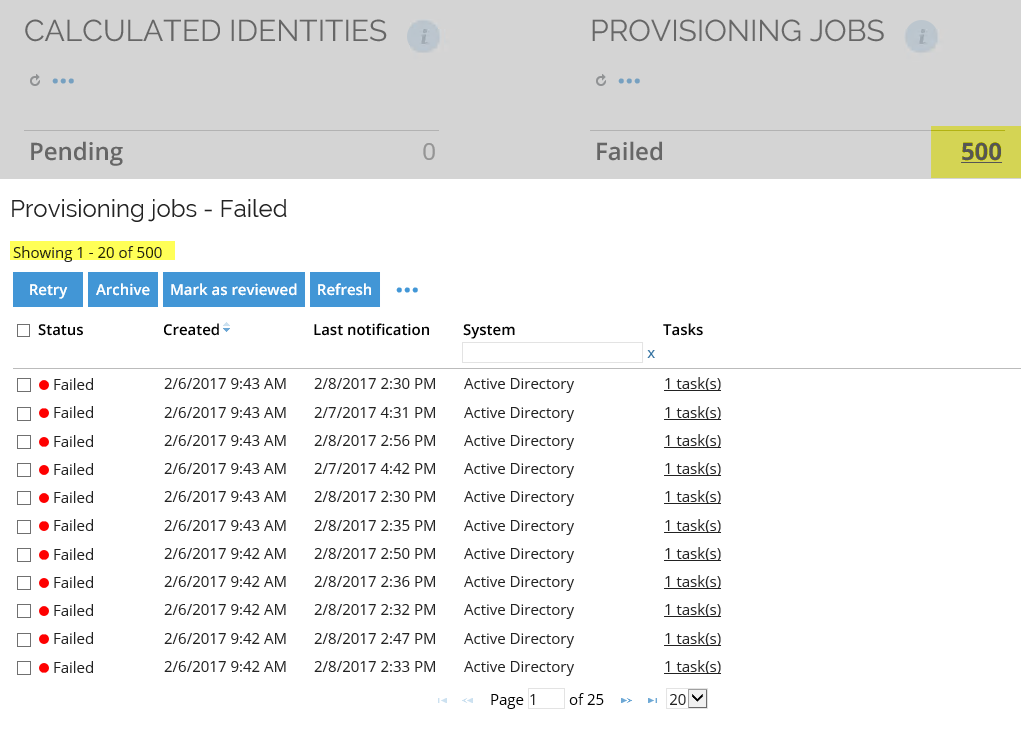Open the page size dropdown showing 20

coord(686,699)
